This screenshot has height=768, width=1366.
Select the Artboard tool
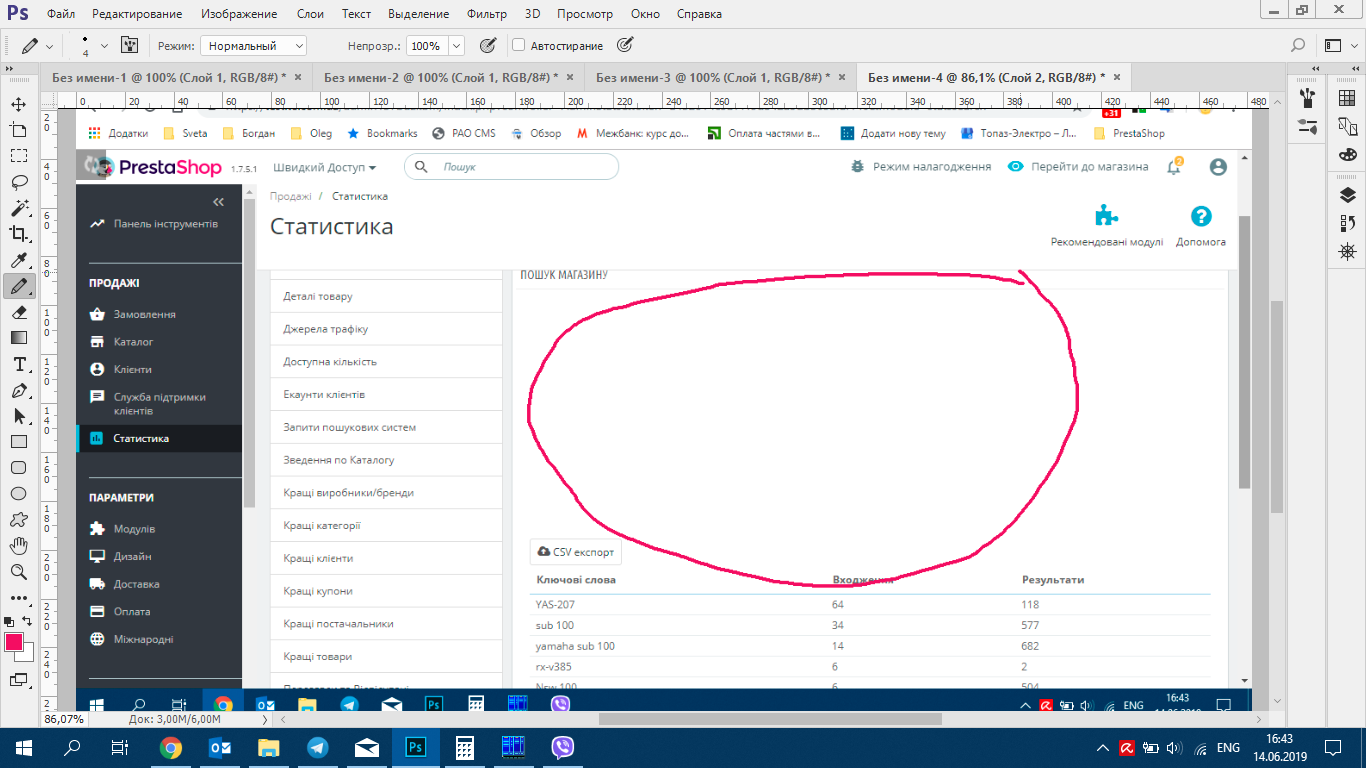18,130
